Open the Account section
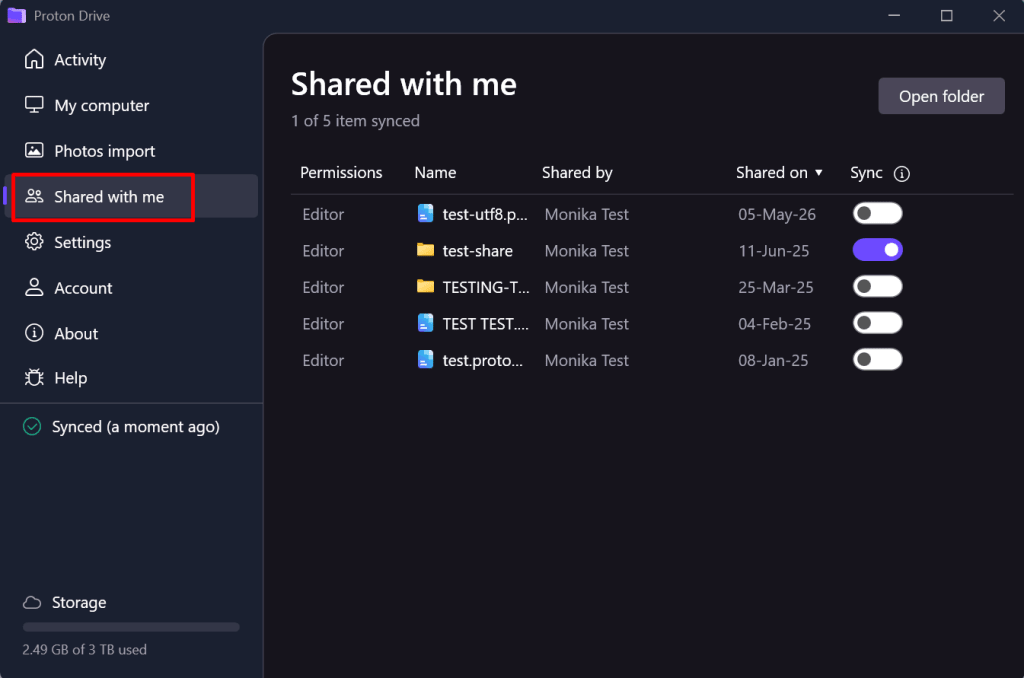 point(132,287)
